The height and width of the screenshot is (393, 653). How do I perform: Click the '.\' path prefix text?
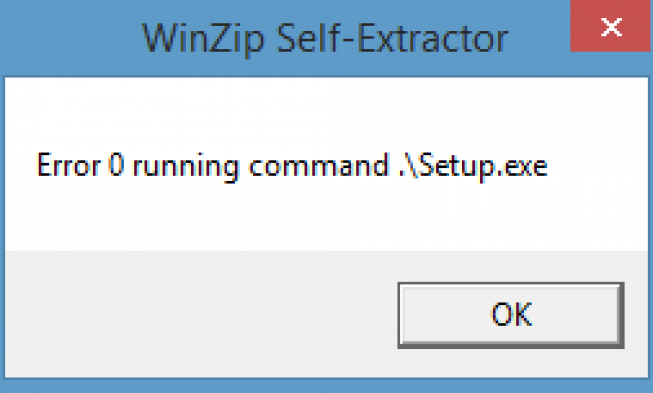(x=408, y=166)
